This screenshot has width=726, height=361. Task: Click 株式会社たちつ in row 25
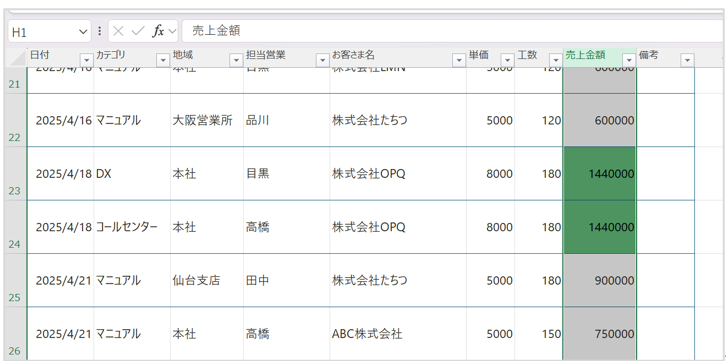[x=398, y=280]
